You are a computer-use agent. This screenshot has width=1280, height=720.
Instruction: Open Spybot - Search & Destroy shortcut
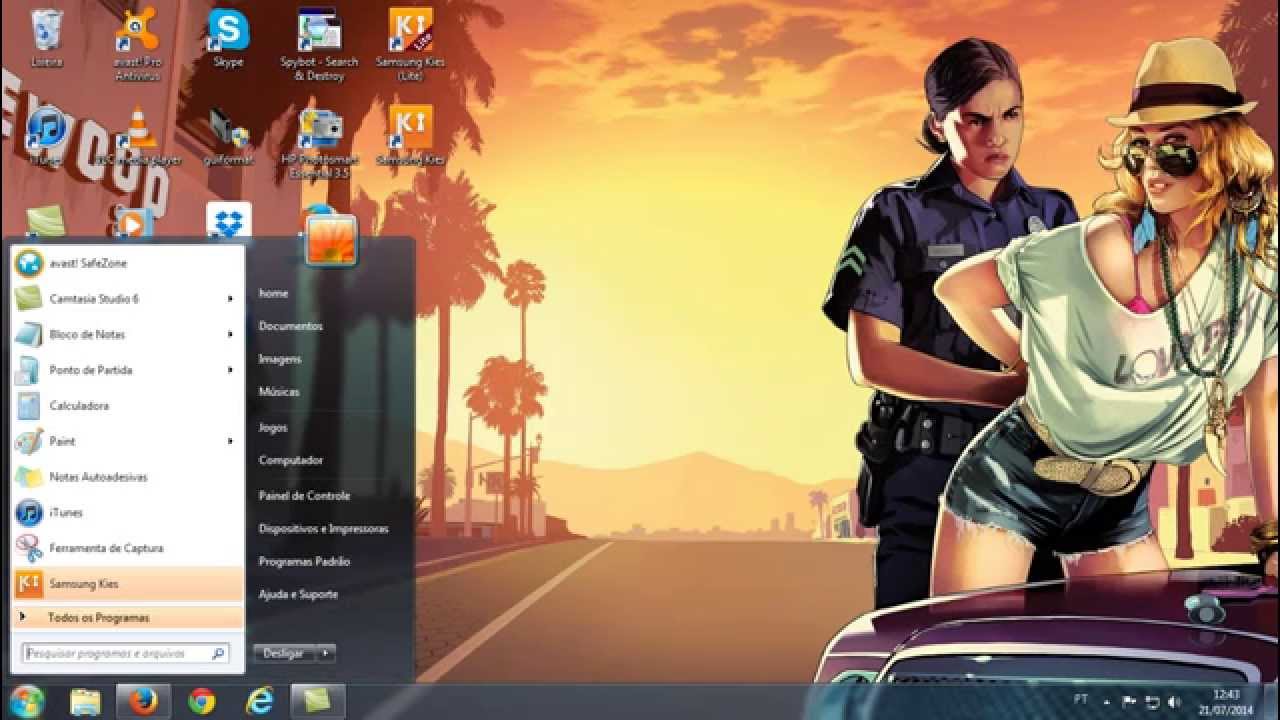tap(319, 44)
